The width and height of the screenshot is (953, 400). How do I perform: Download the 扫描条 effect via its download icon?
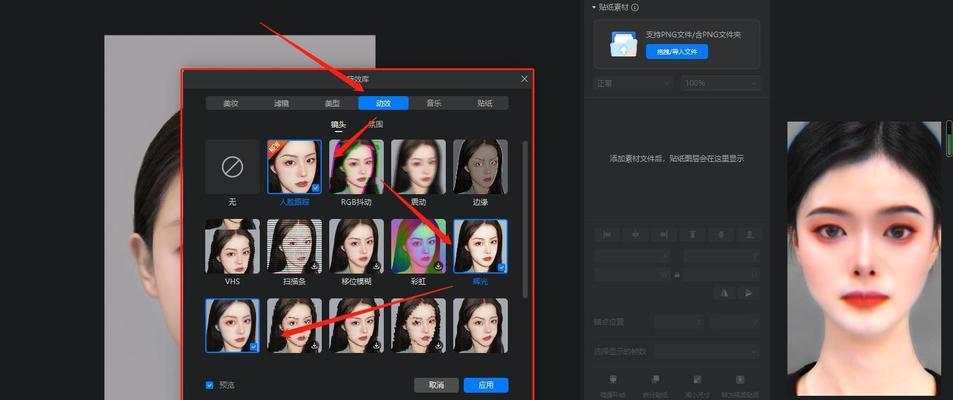pos(315,267)
